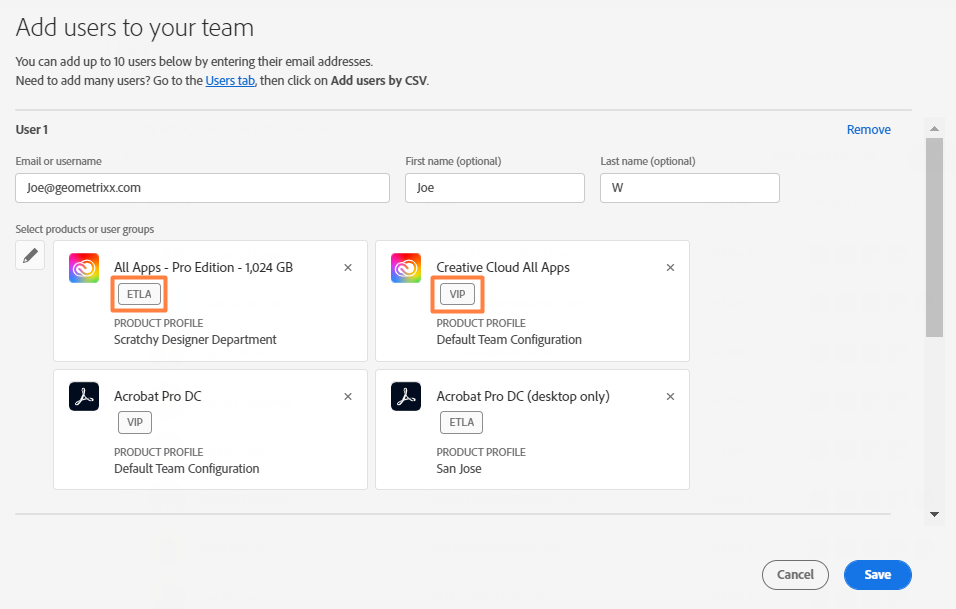Remove Acrobat Pro DC desktop only with X
Screen dimensions: 956x609
(670, 397)
